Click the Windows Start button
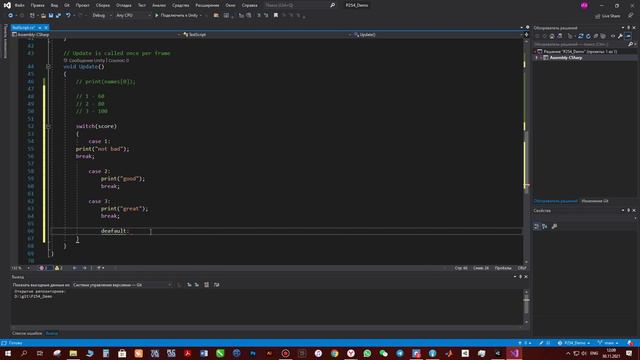Image resolution: width=640 pixels, height=360 pixels. pyautogui.click(x=8, y=353)
